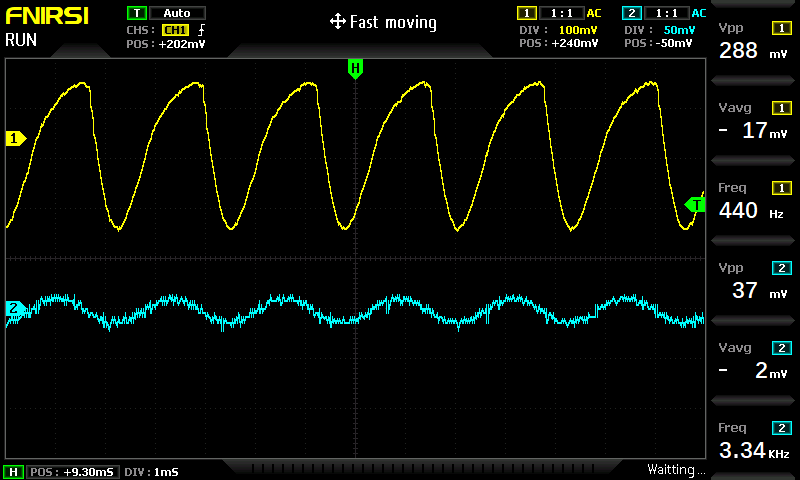
Task: Click channel 2 AC coupling label
Action: tap(699, 13)
